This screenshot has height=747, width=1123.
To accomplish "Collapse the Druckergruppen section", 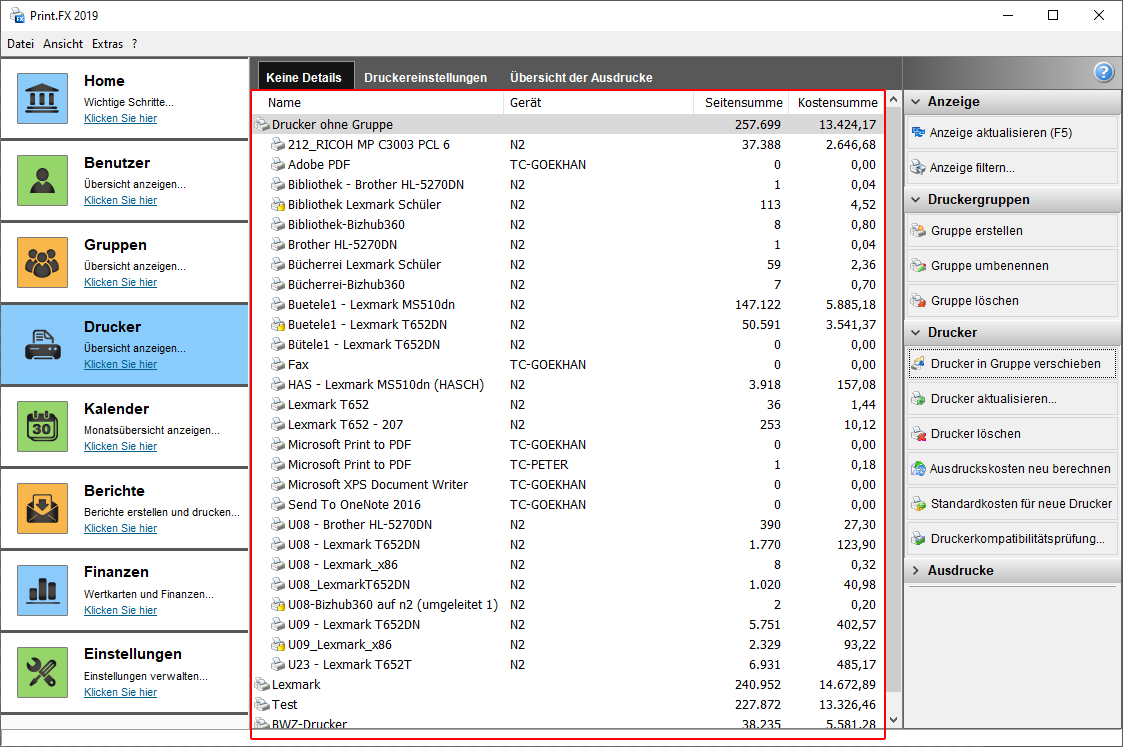I will click(915, 200).
